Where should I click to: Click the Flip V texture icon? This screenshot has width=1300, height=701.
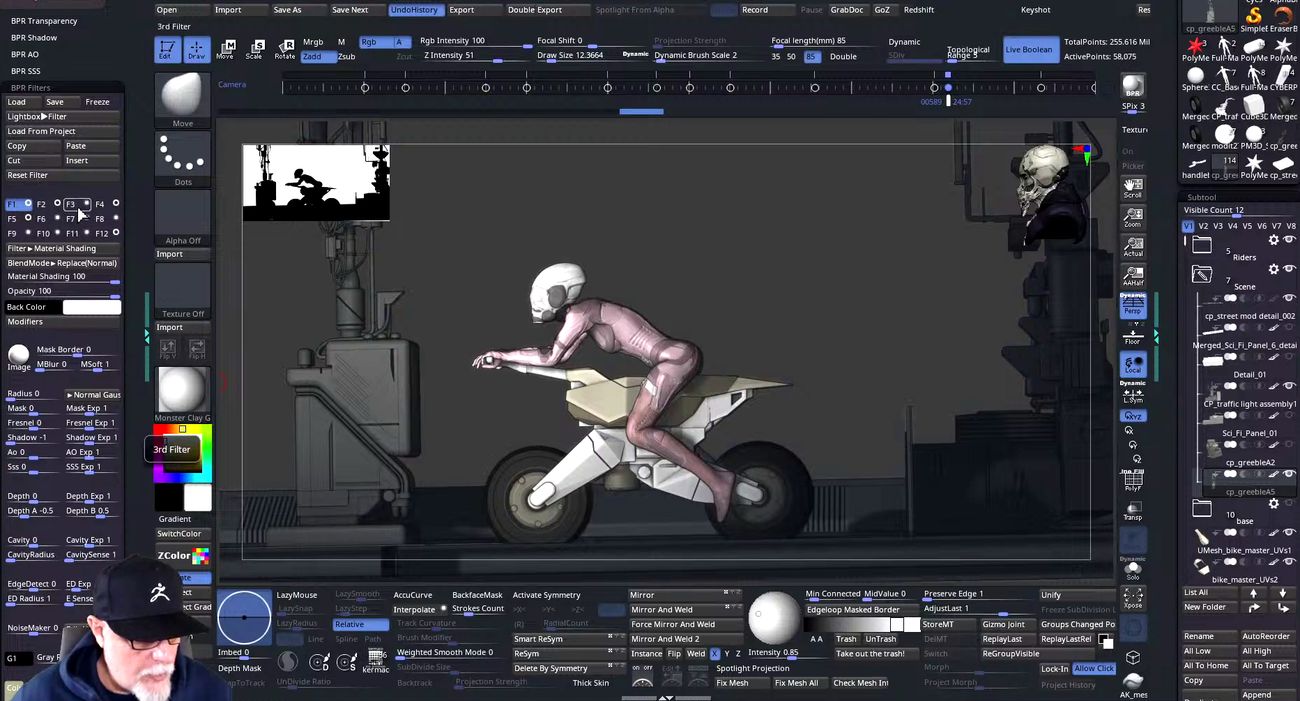[x=168, y=348]
